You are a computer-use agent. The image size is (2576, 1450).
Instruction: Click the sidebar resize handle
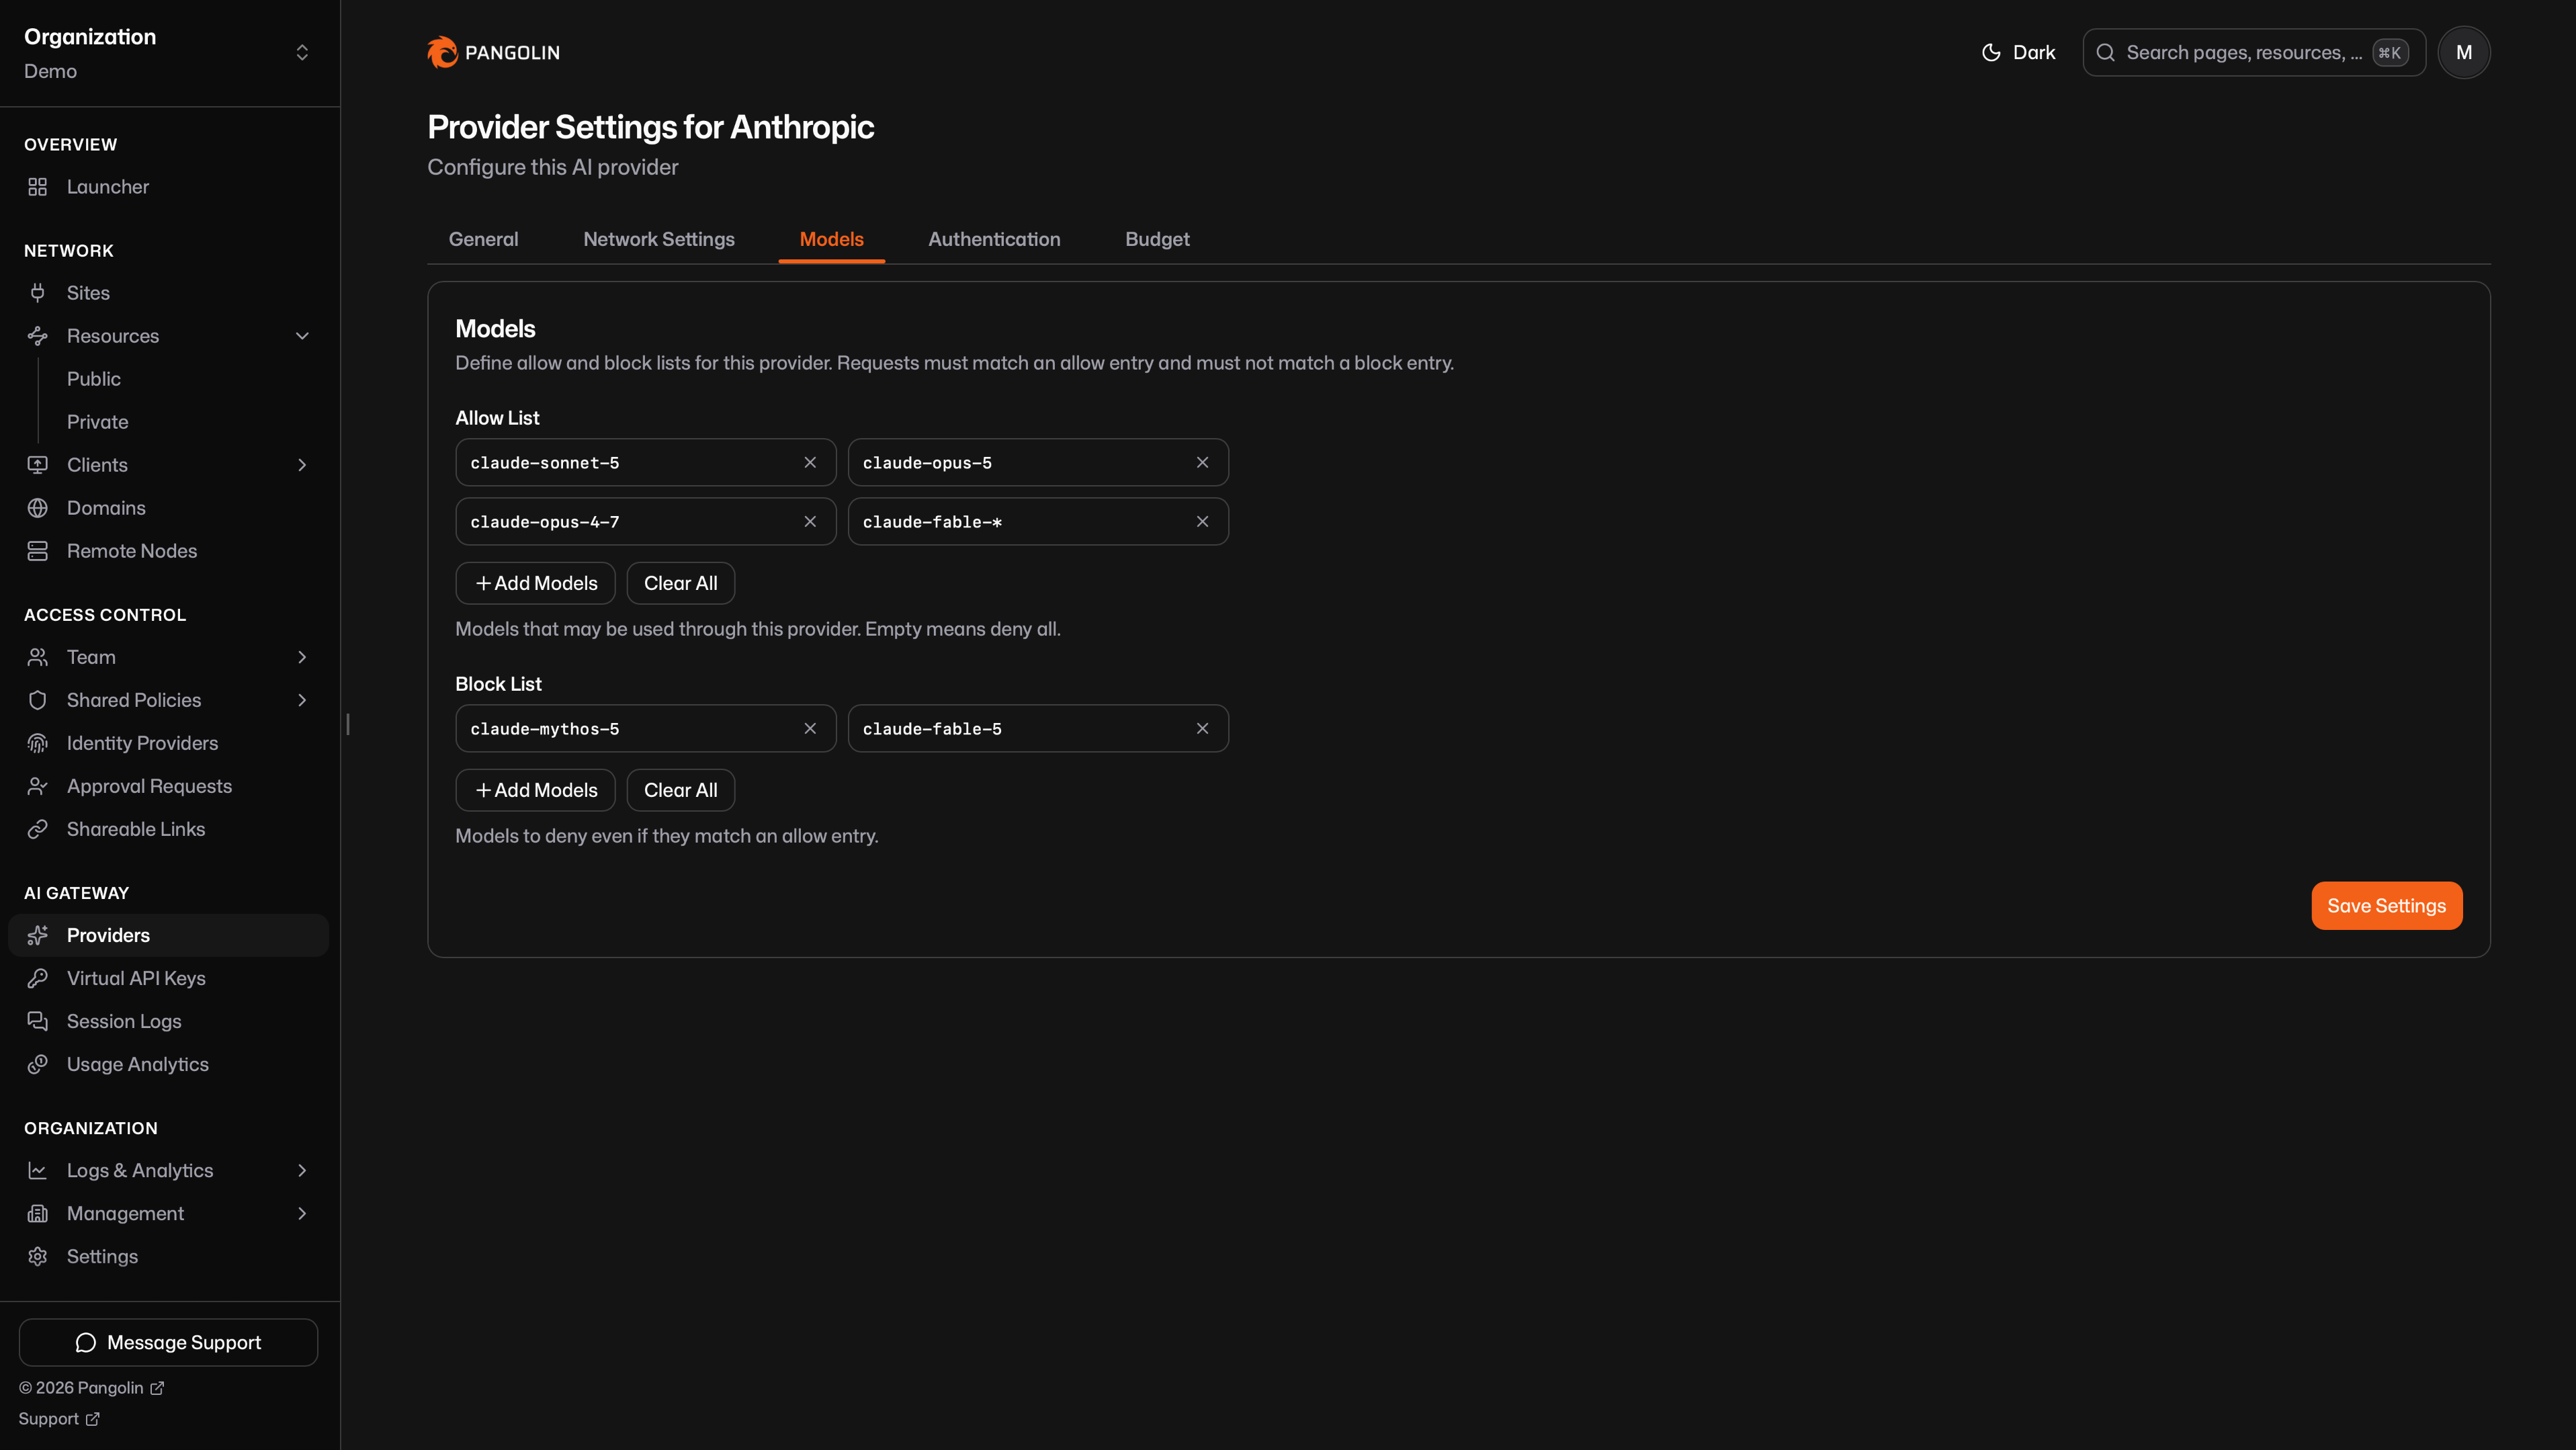pyautogui.click(x=347, y=724)
